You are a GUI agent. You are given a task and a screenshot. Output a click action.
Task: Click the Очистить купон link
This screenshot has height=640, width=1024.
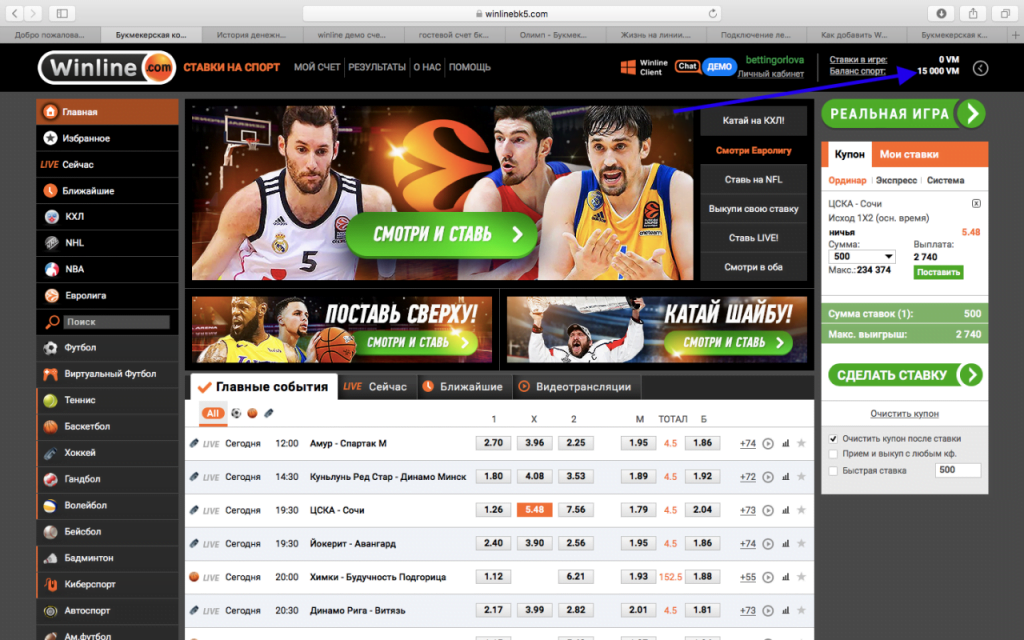[904, 413]
